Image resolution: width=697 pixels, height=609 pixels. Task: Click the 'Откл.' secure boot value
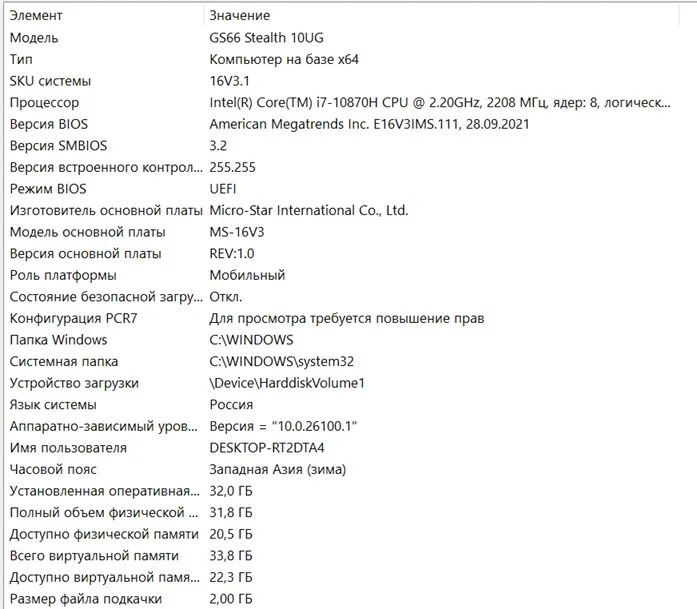(x=226, y=297)
